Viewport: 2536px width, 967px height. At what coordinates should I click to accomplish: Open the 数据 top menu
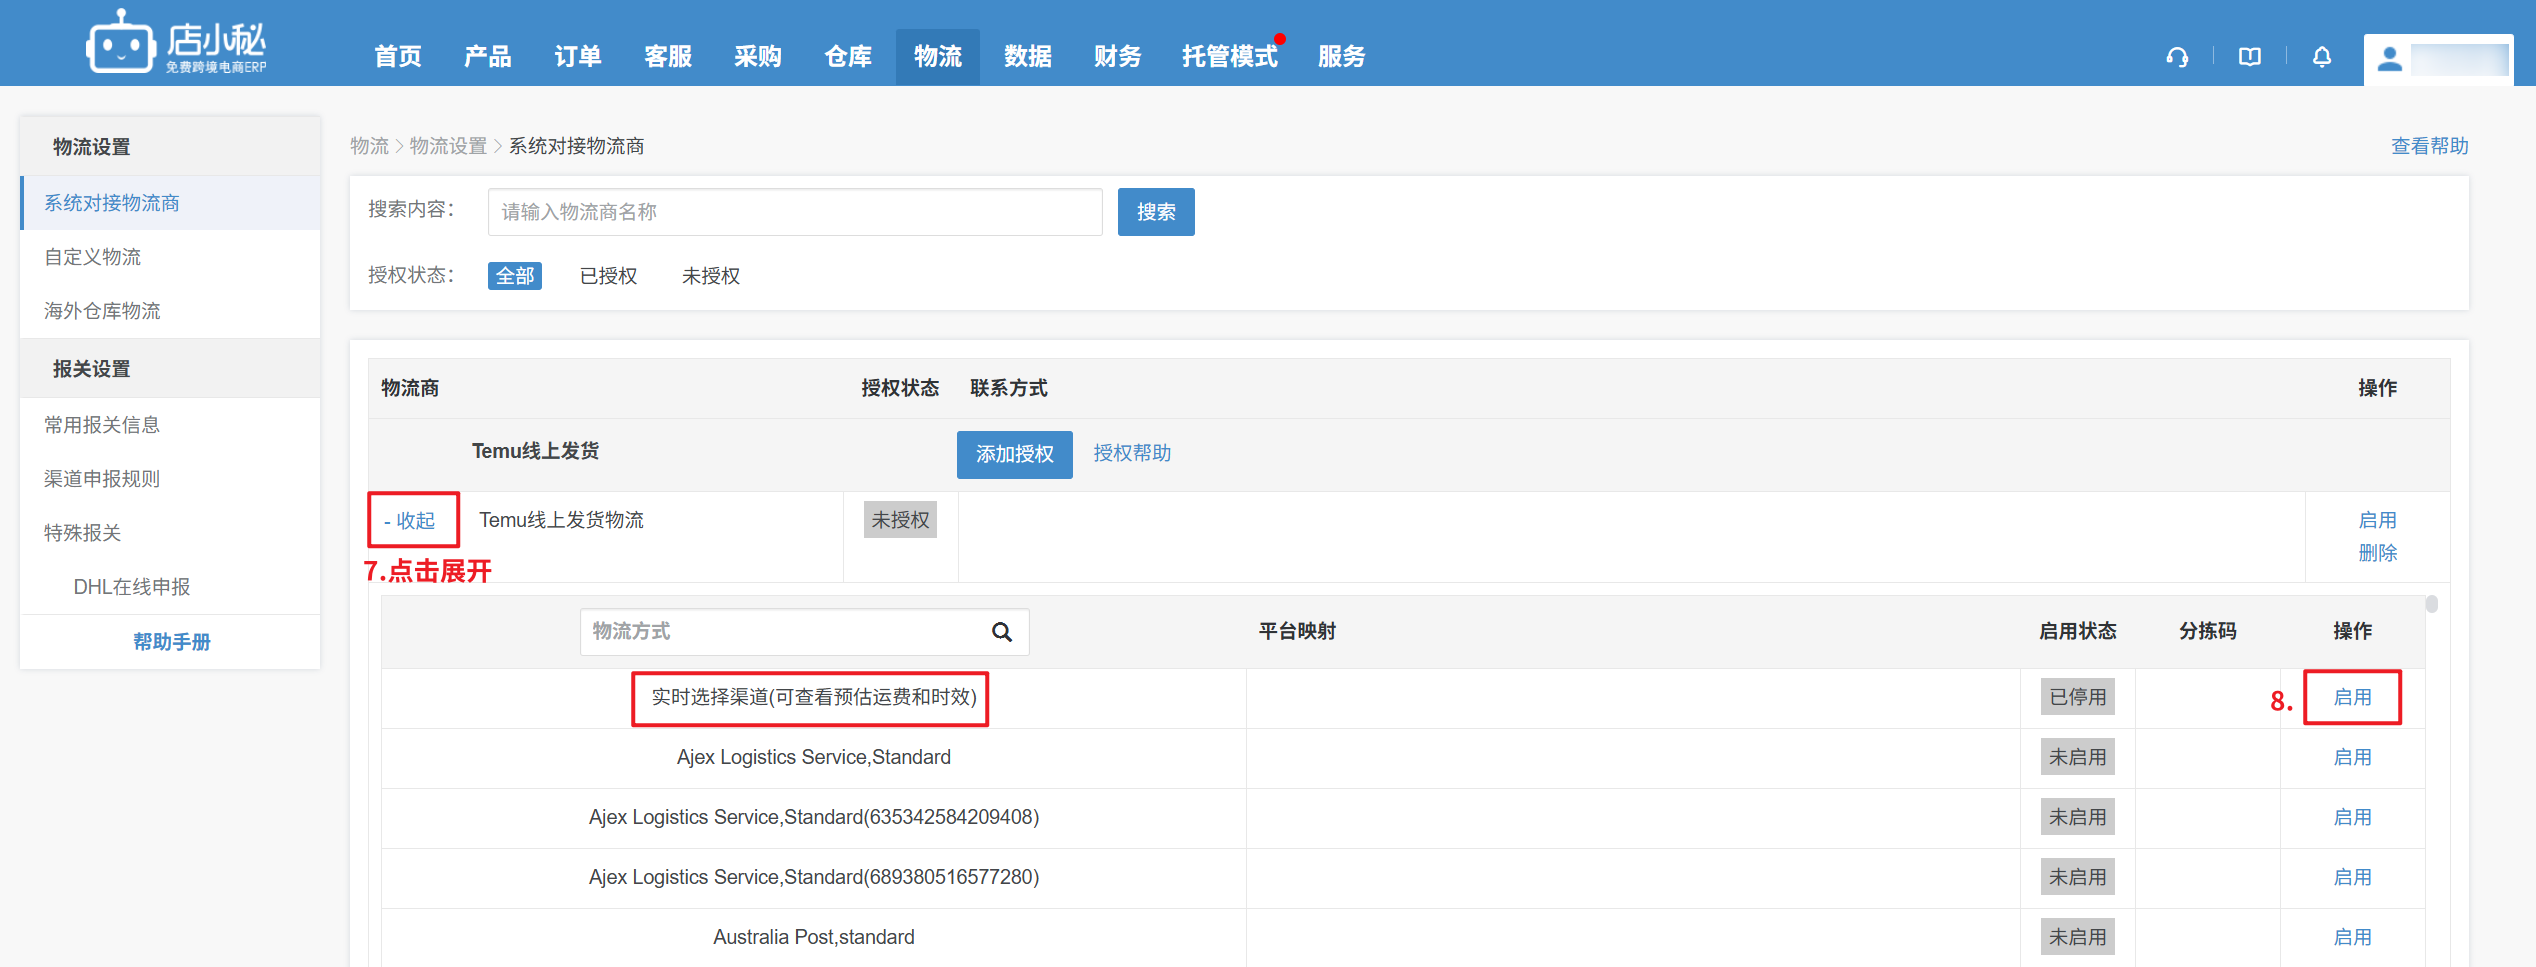pyautogui.click(x=1027, y=57)
